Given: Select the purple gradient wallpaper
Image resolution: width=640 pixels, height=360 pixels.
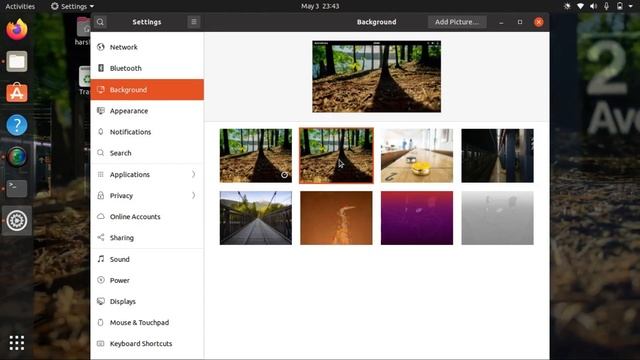Looking at the screenshot, I should click(417, 218).
